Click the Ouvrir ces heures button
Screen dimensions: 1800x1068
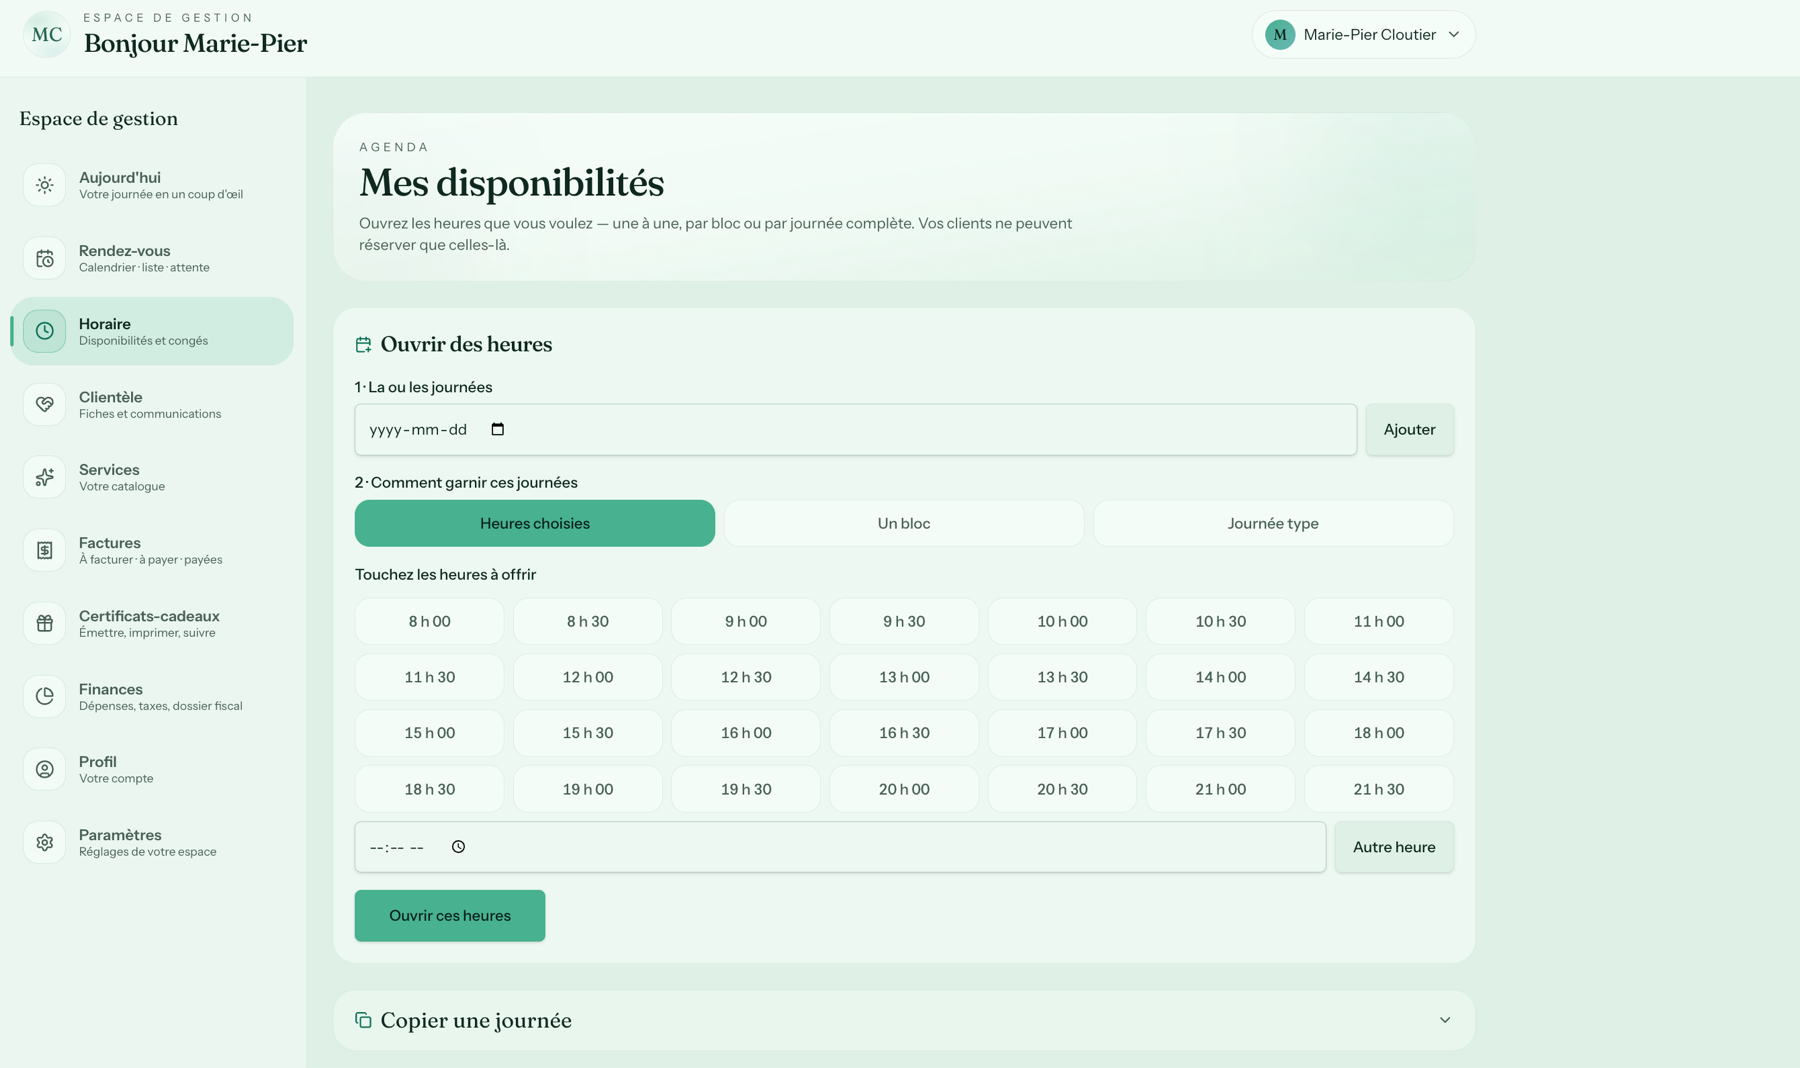tap(450, 915)
